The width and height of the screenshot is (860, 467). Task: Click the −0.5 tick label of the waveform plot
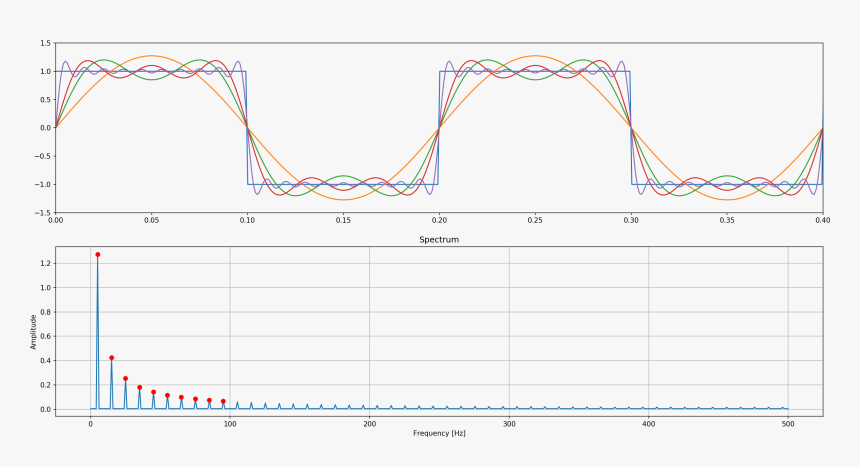click(x=43, y=156)
